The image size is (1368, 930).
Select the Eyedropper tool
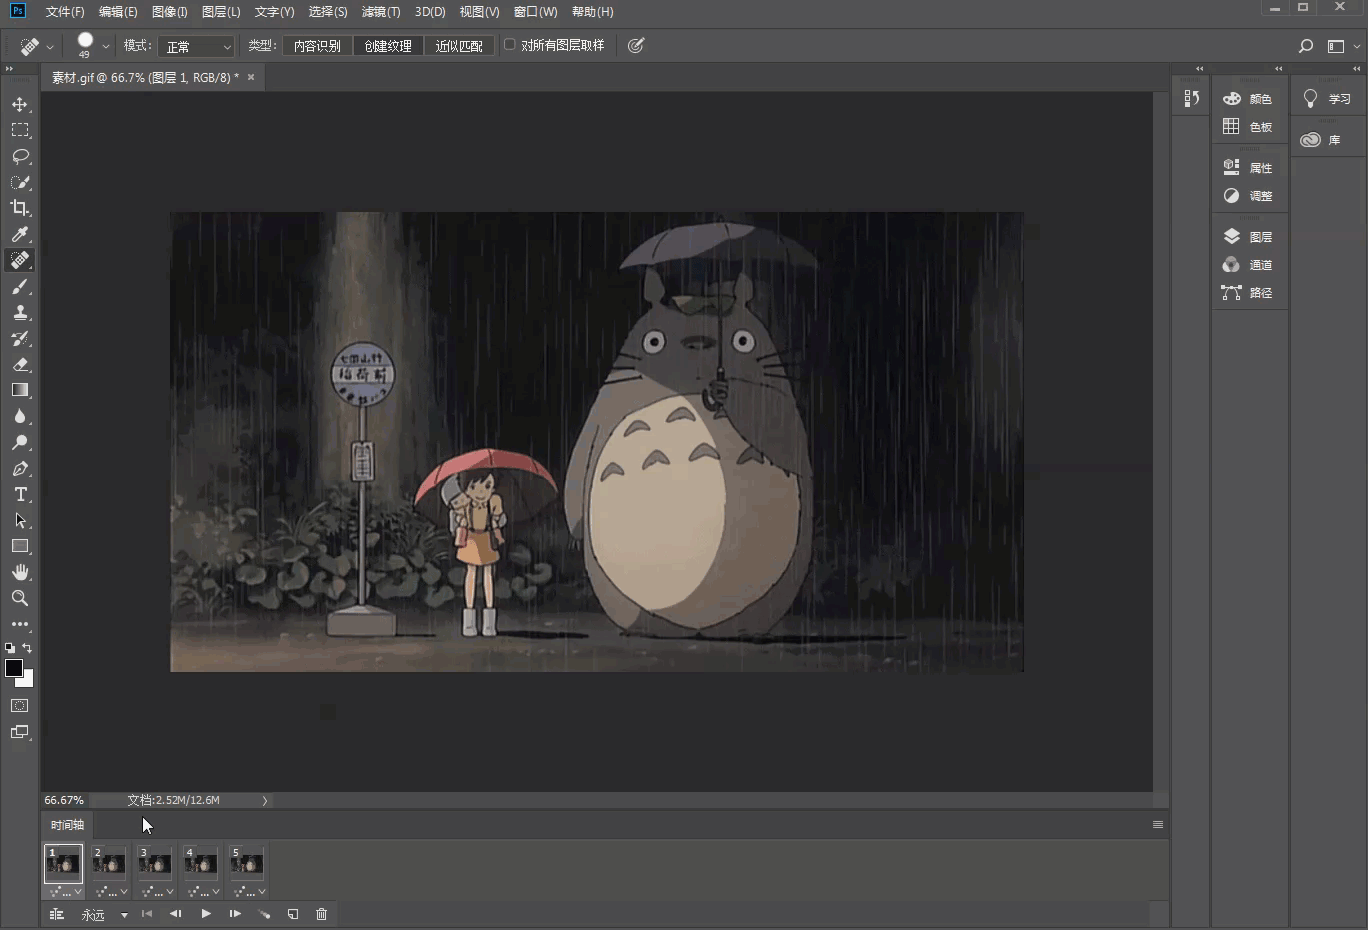pos(20,234)
